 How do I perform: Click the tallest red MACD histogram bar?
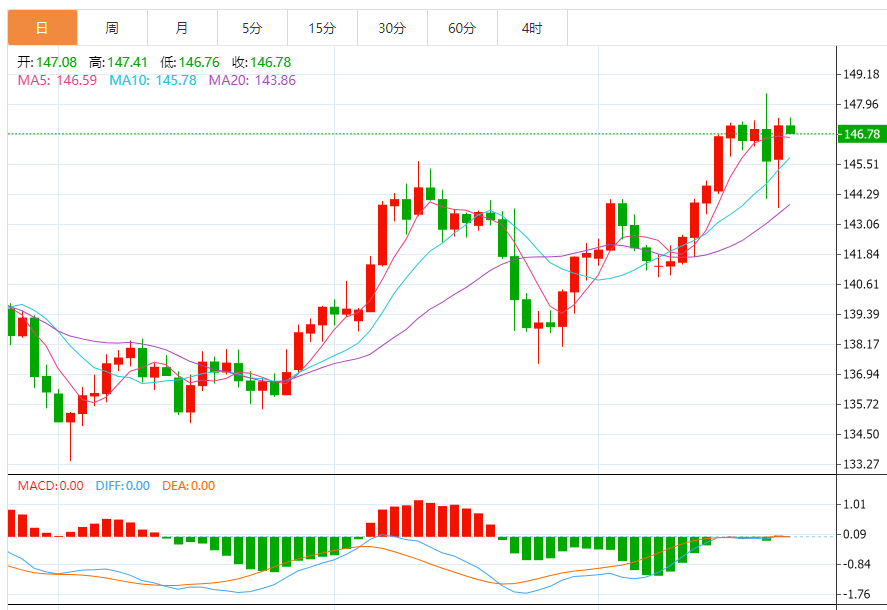click(x=419, y=518)
